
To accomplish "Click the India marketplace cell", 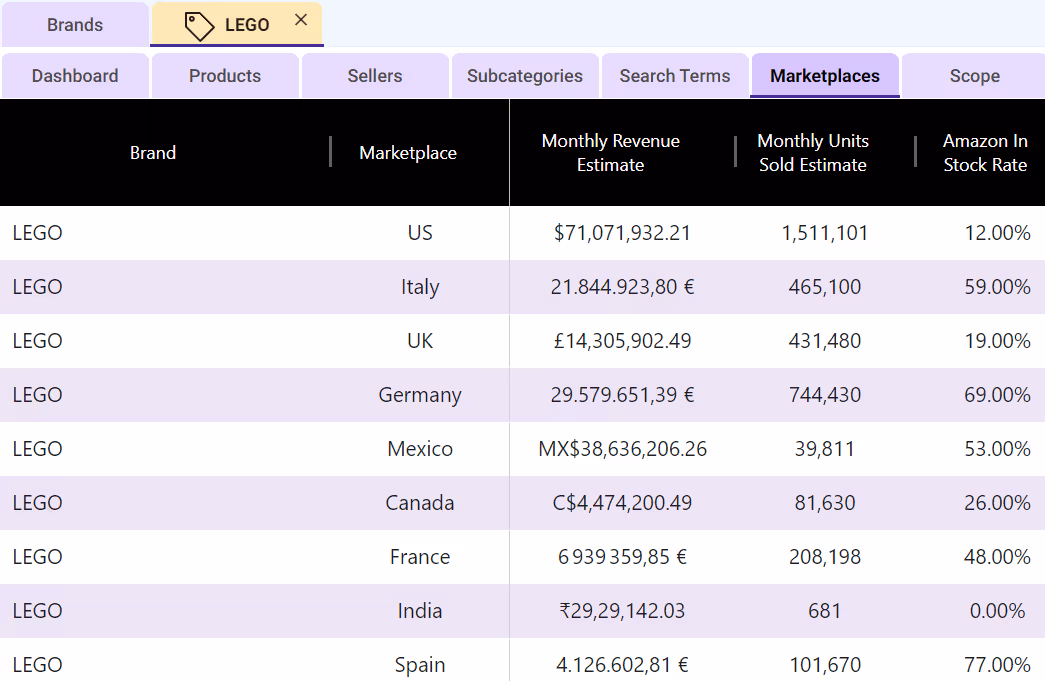I will (420, 610).
